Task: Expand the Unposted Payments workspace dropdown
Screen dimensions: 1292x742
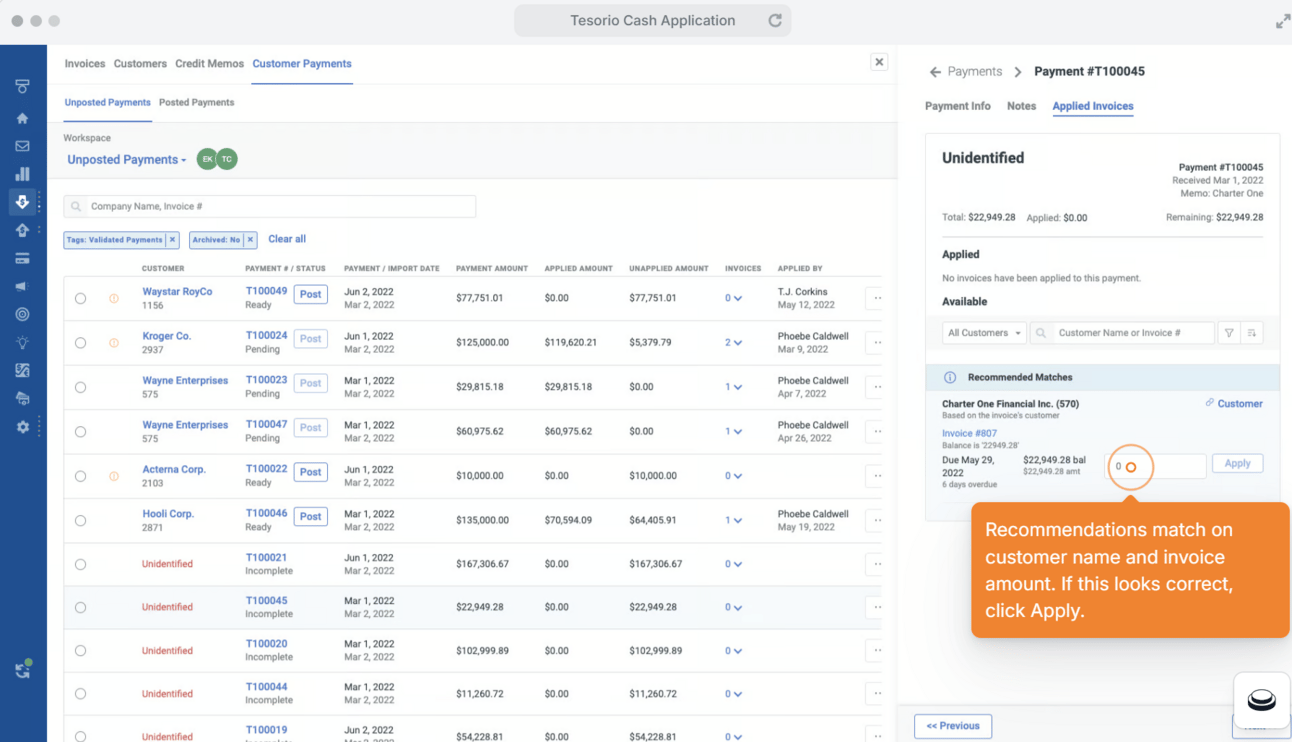Action: pos(127,160)
